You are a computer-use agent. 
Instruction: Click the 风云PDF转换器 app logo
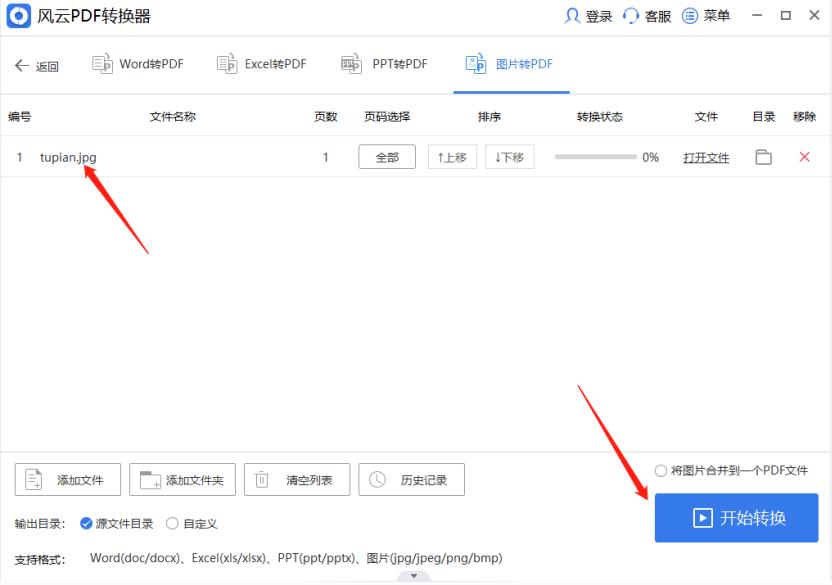(x=17, y=15)
